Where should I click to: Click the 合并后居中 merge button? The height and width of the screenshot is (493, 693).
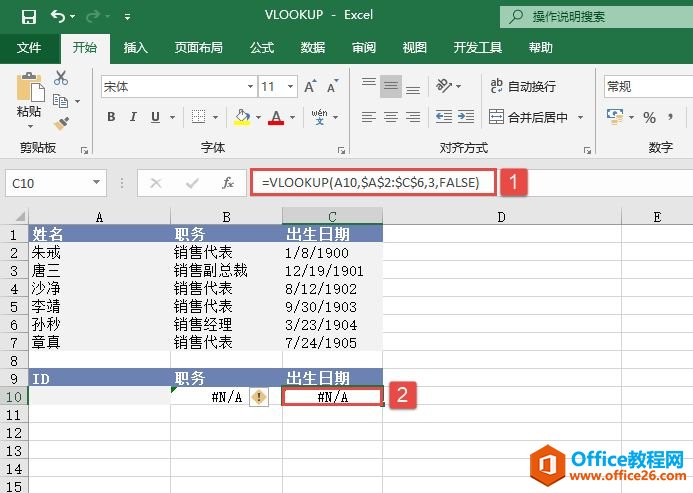(x=528, y=117)
